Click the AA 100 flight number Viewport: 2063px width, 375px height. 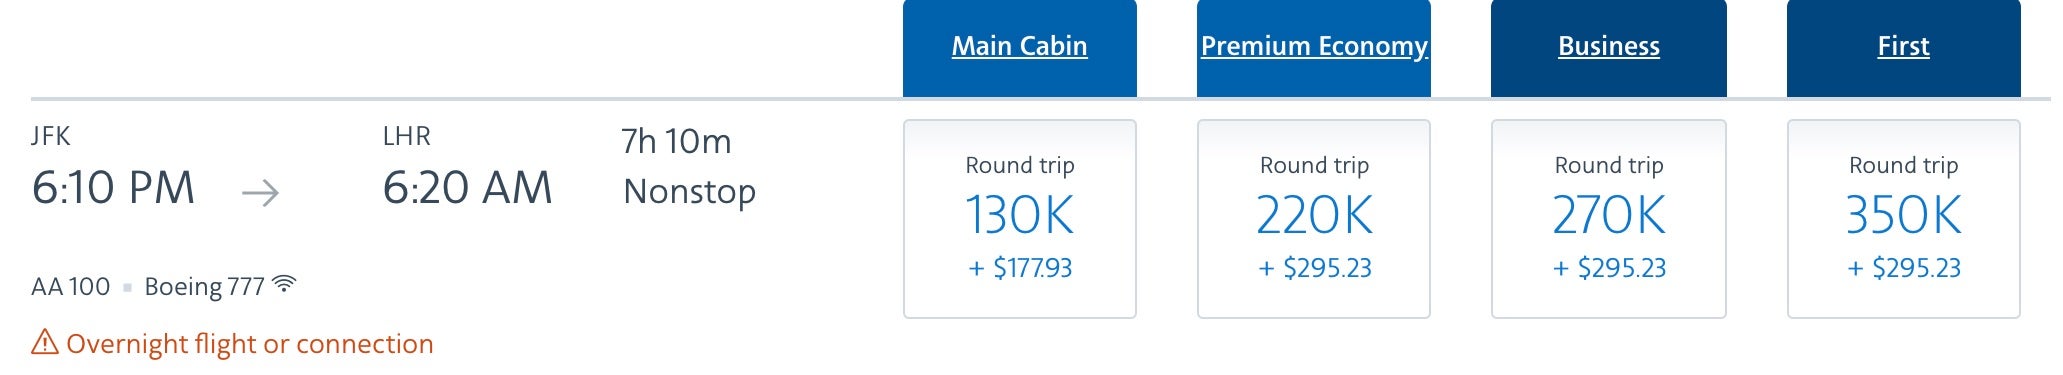71,287
